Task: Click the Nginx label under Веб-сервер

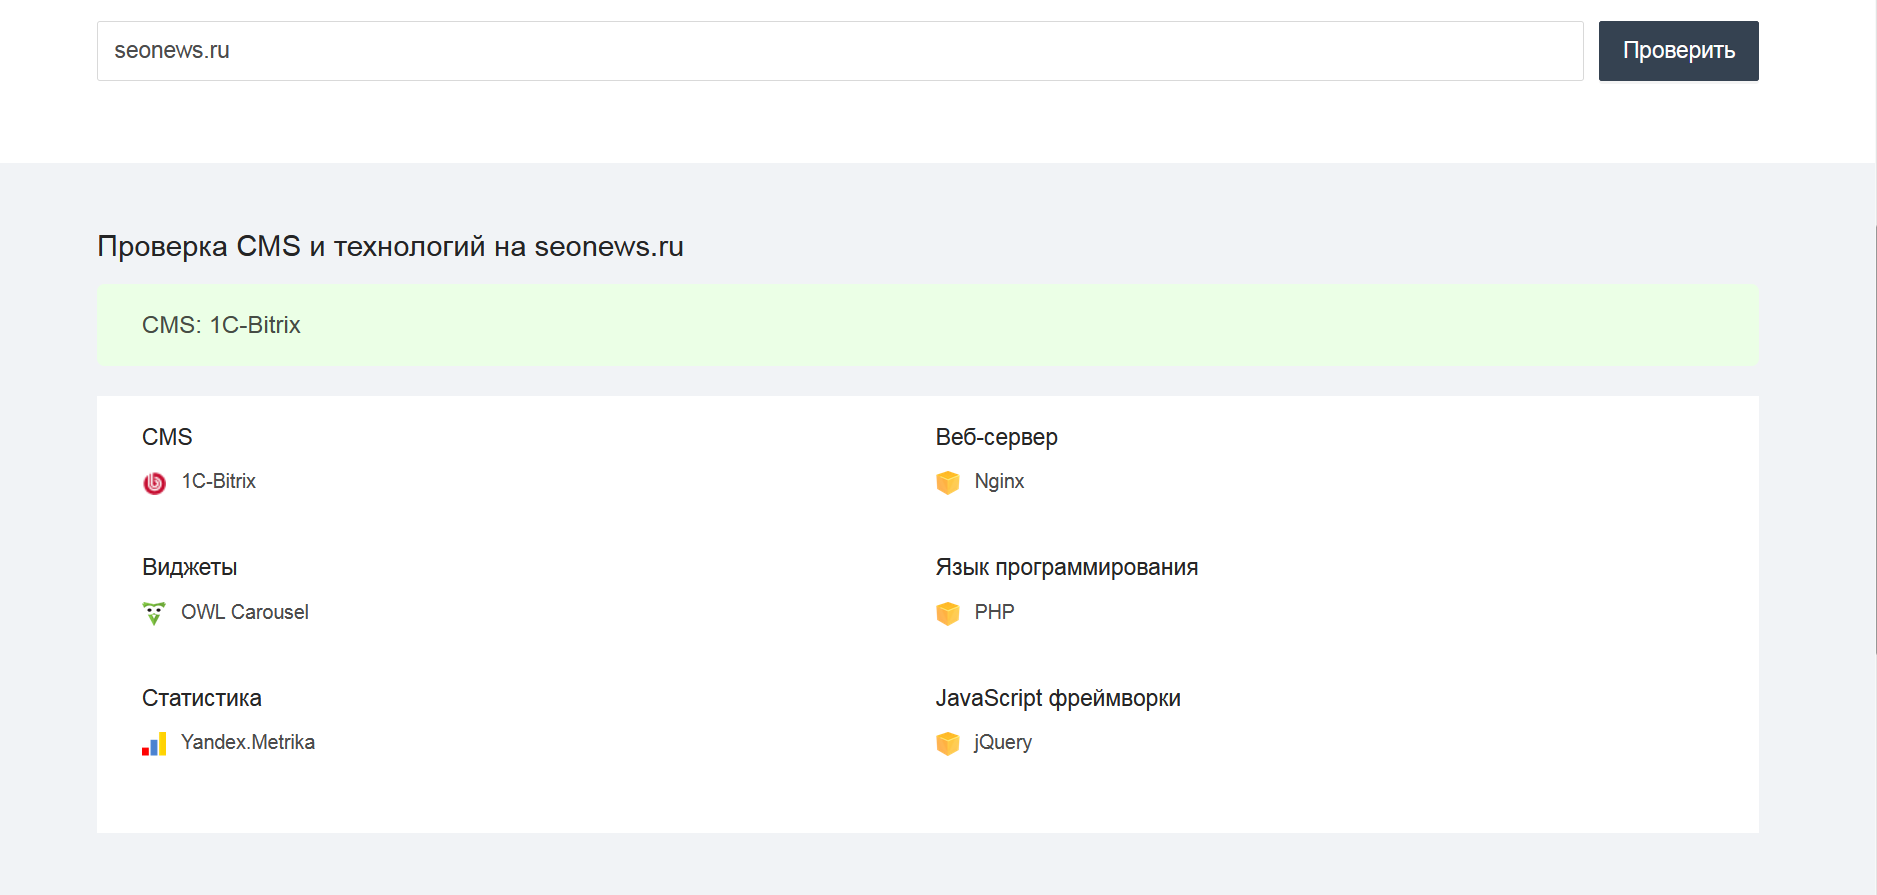Action: (999, 482)
